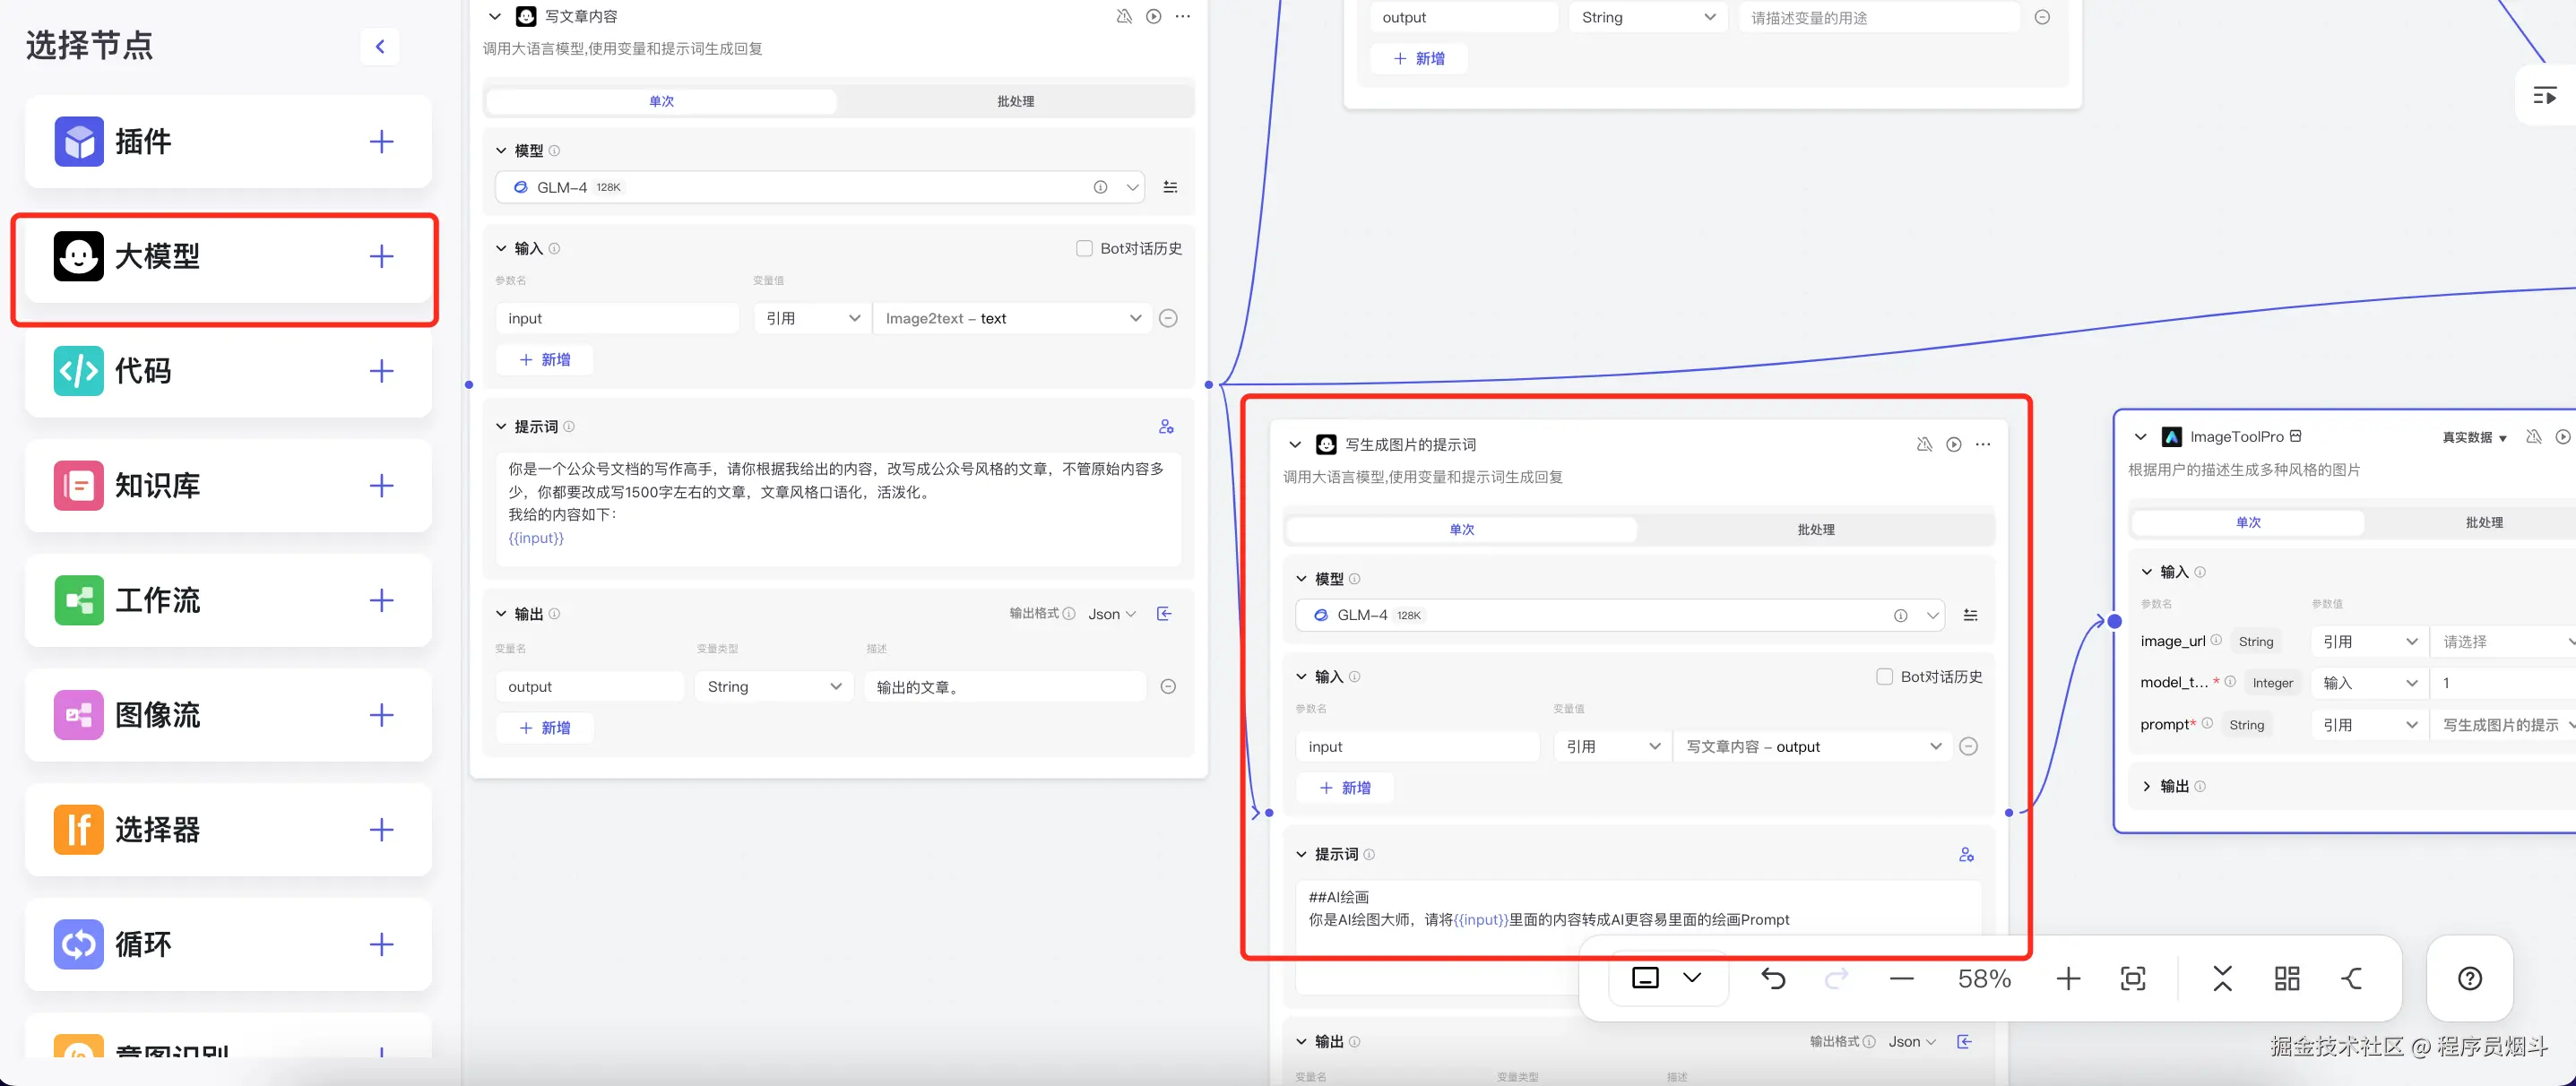
Task: Run the 写生成图片的提示词 node play icon
Action: click(x=1953, y=444)
